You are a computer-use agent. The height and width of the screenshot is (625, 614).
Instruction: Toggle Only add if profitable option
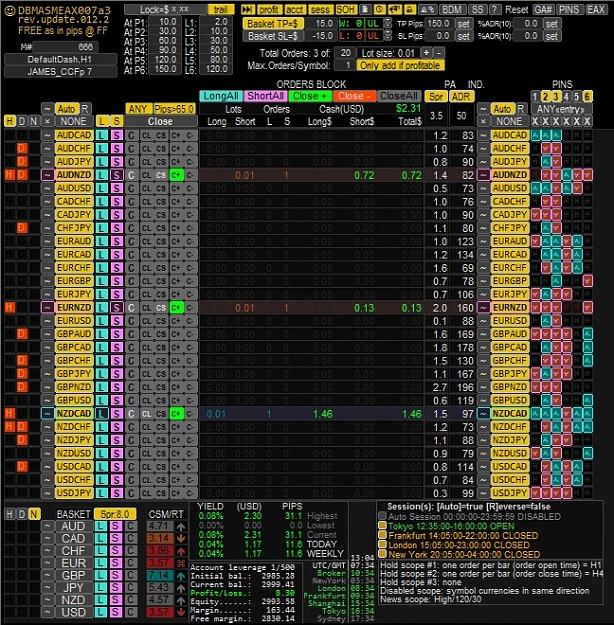coord(400,65)
